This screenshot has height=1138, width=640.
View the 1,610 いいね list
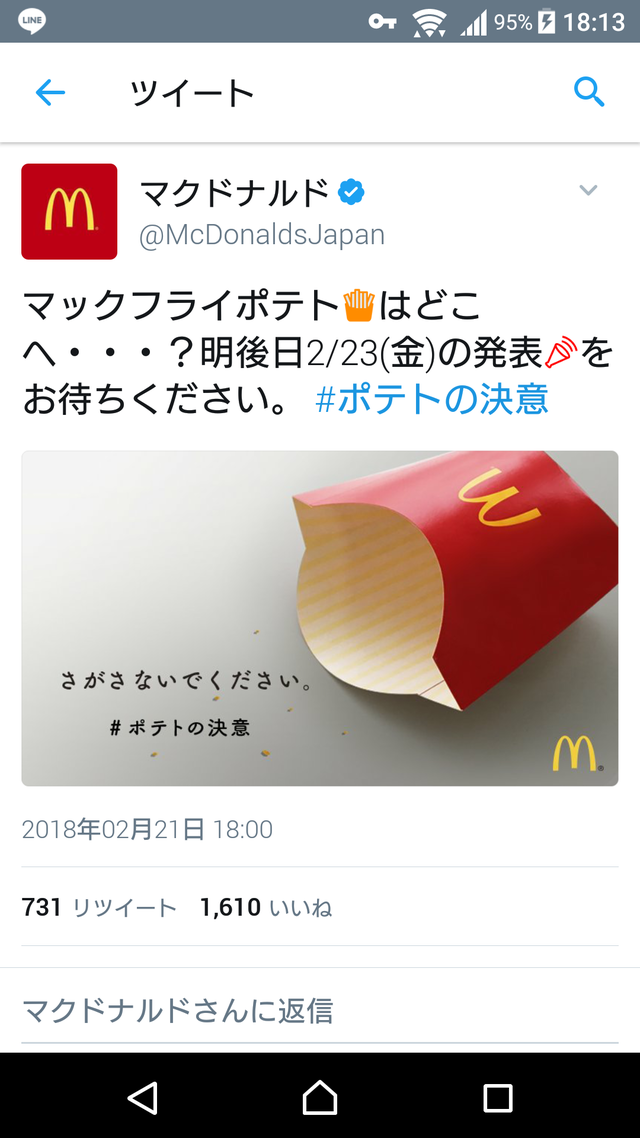pos(266,907)
